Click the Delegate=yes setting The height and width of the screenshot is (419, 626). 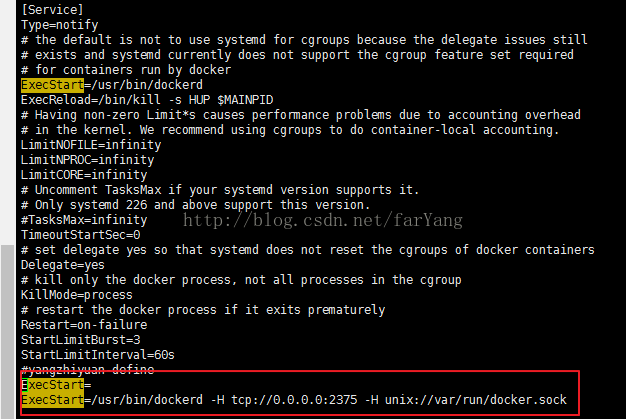point(63,265)
